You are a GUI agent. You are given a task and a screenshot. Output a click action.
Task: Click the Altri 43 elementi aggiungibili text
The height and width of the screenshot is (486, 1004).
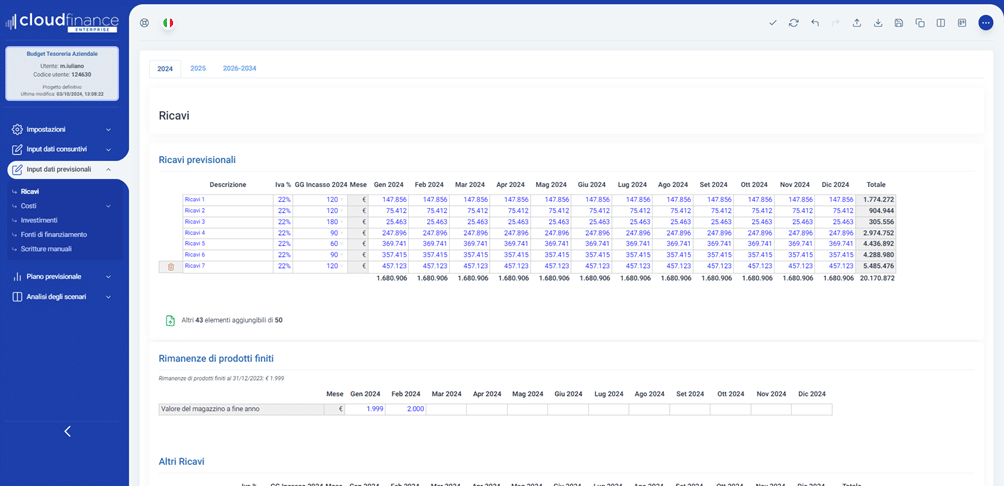click(x=232, y=320)
